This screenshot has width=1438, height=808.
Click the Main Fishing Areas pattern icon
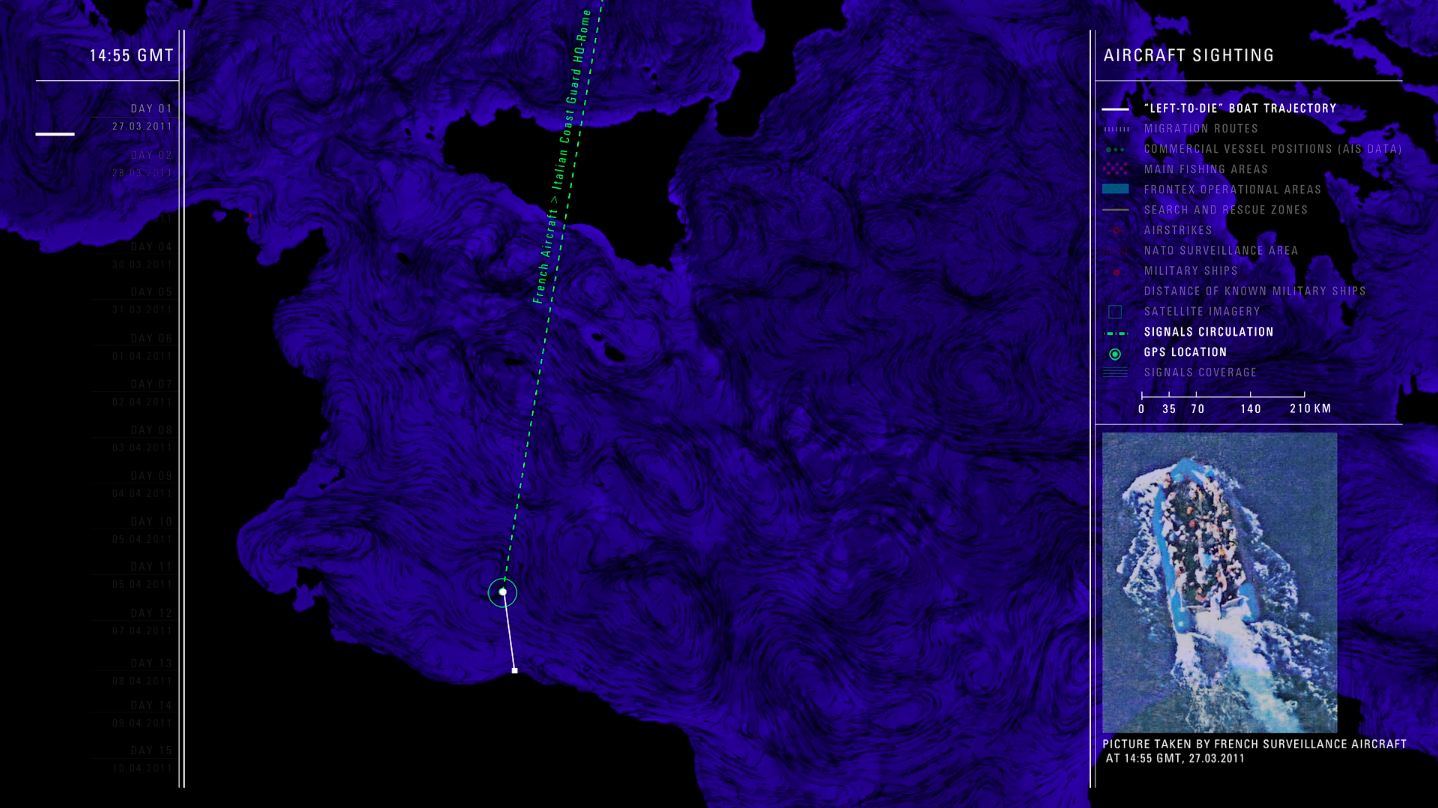(x=1115, y=170)
